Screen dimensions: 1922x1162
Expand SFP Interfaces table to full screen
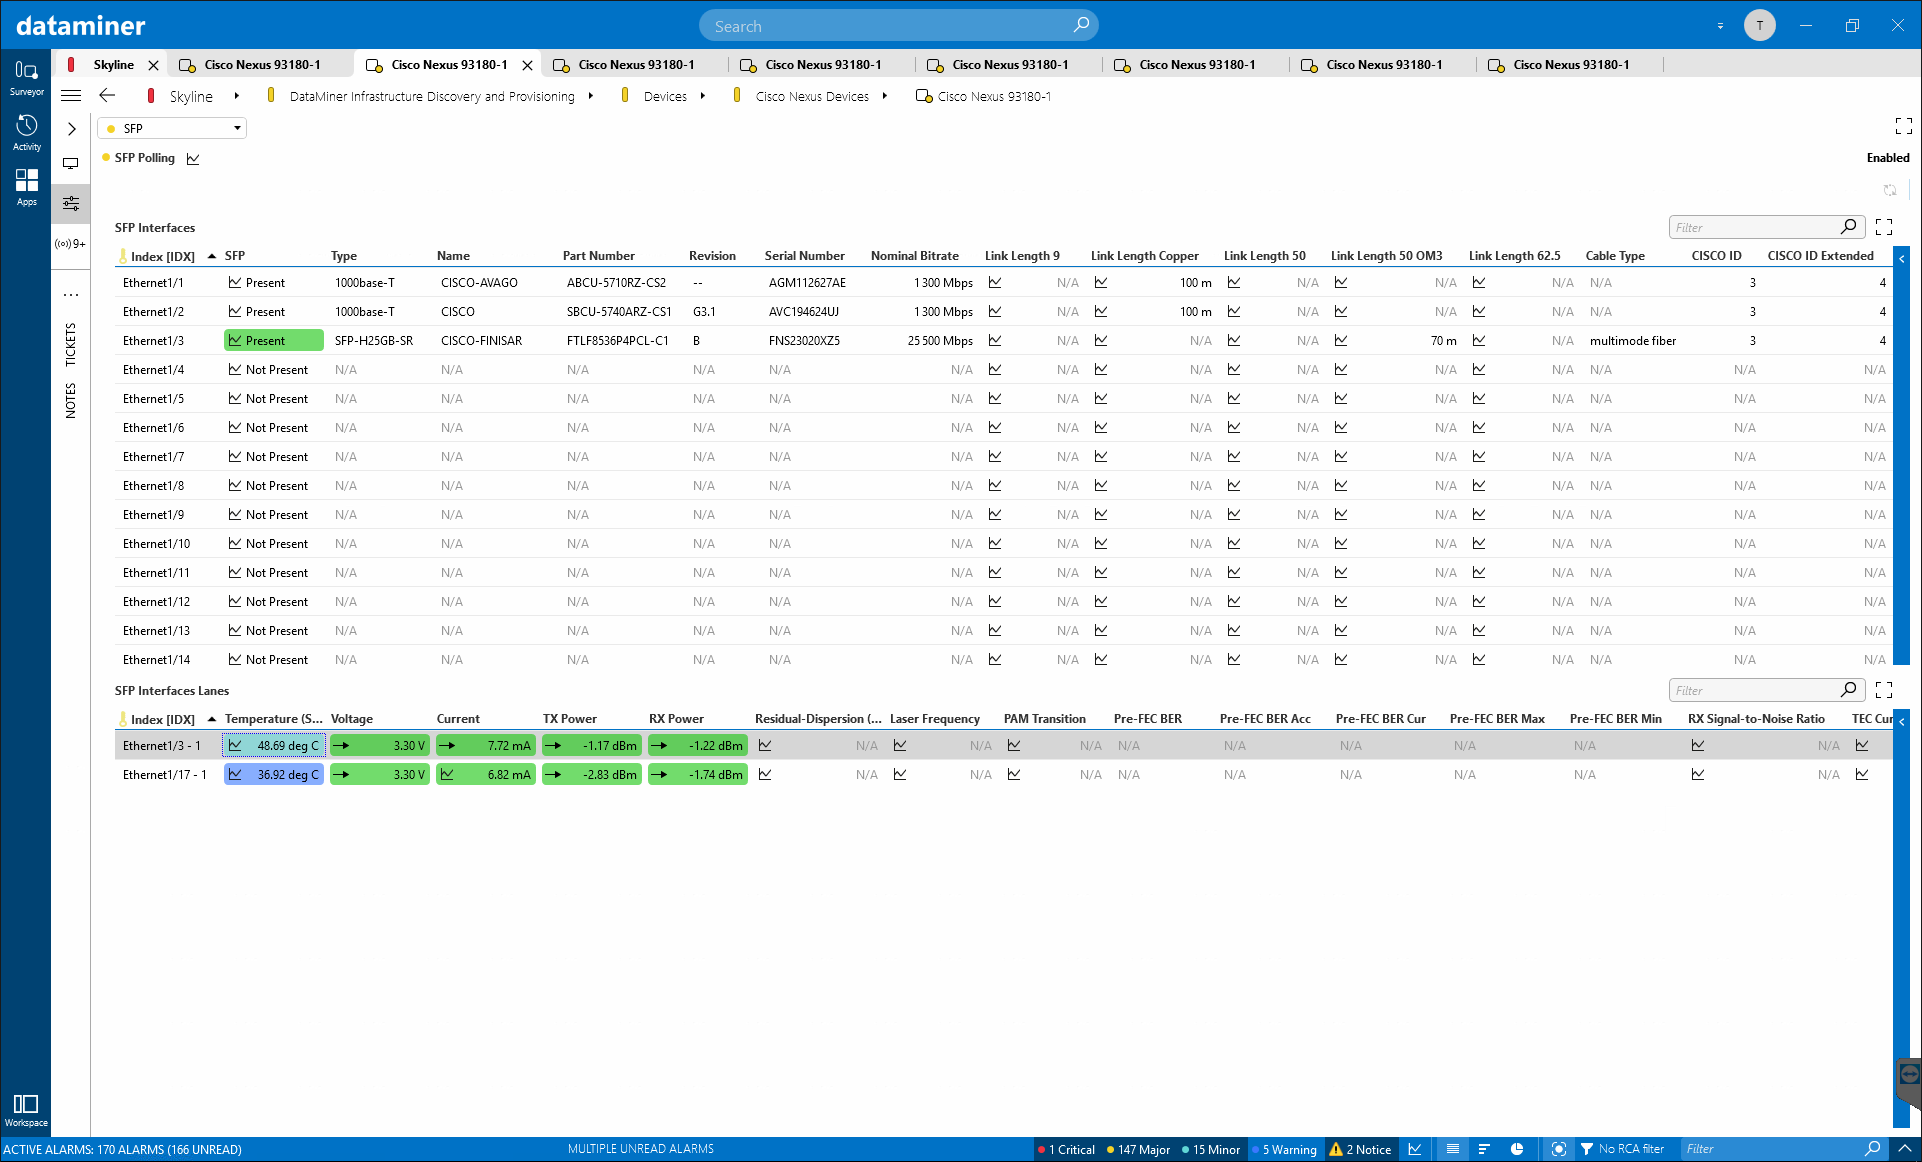(x=1884, y=227)
